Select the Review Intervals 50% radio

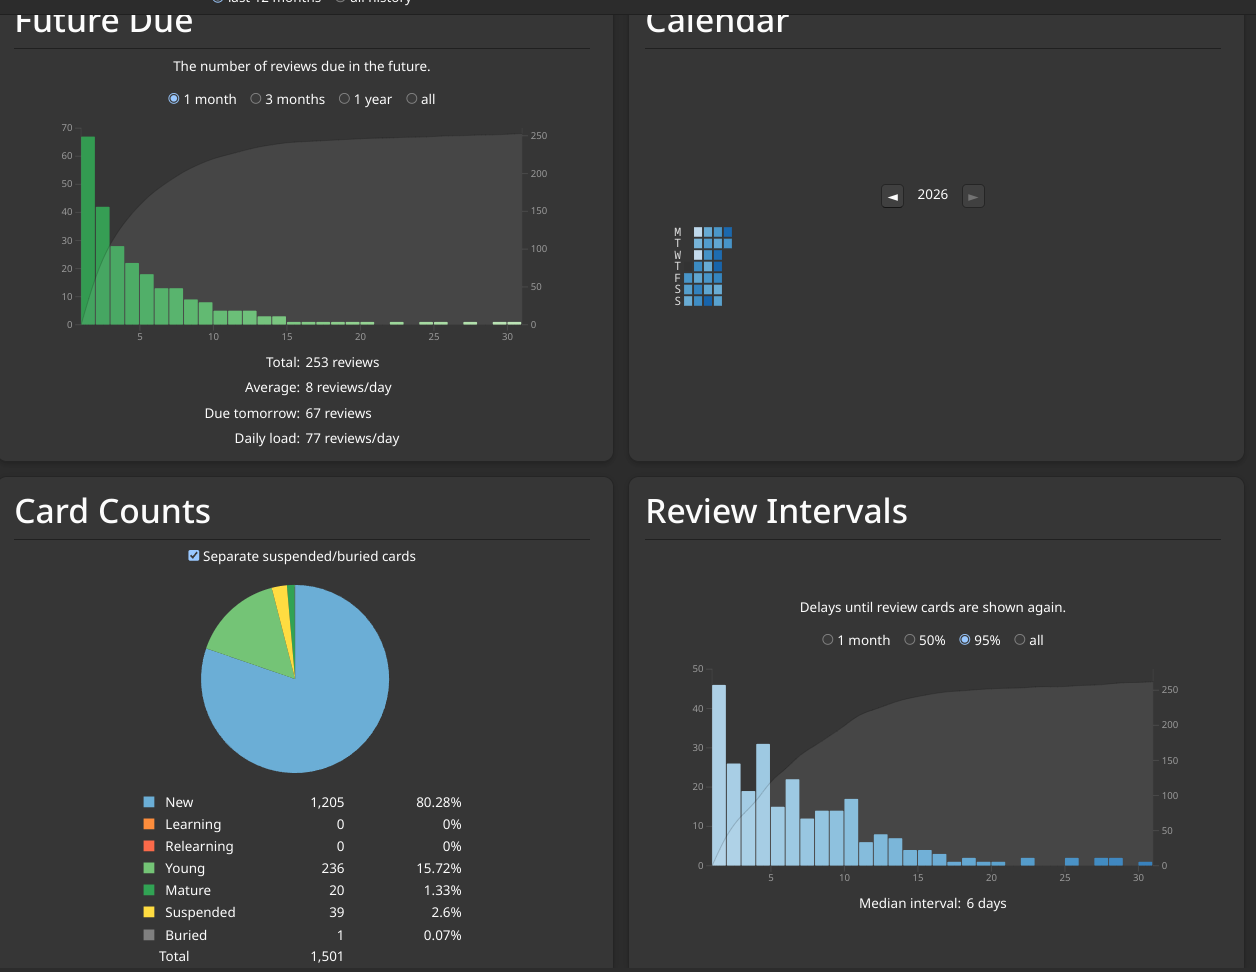(910, 640)
